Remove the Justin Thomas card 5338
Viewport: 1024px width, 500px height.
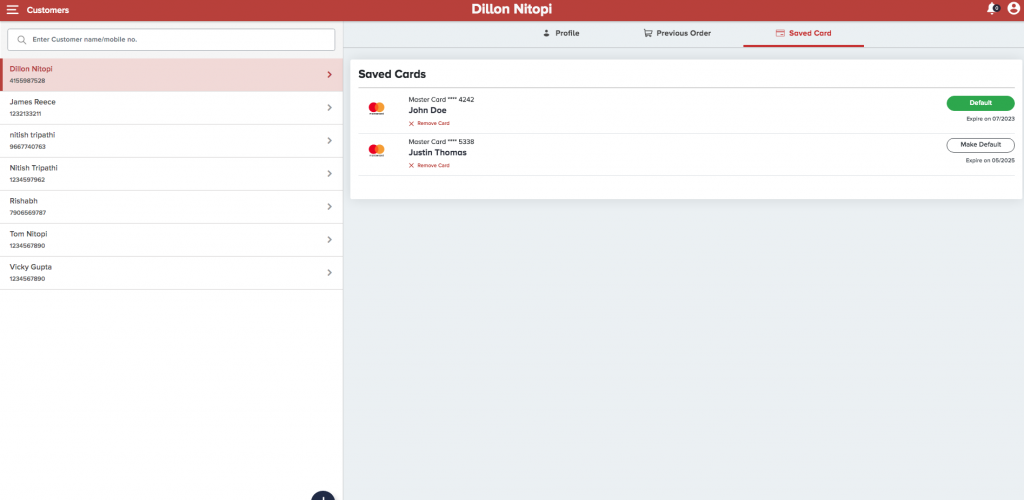[429, 165]
